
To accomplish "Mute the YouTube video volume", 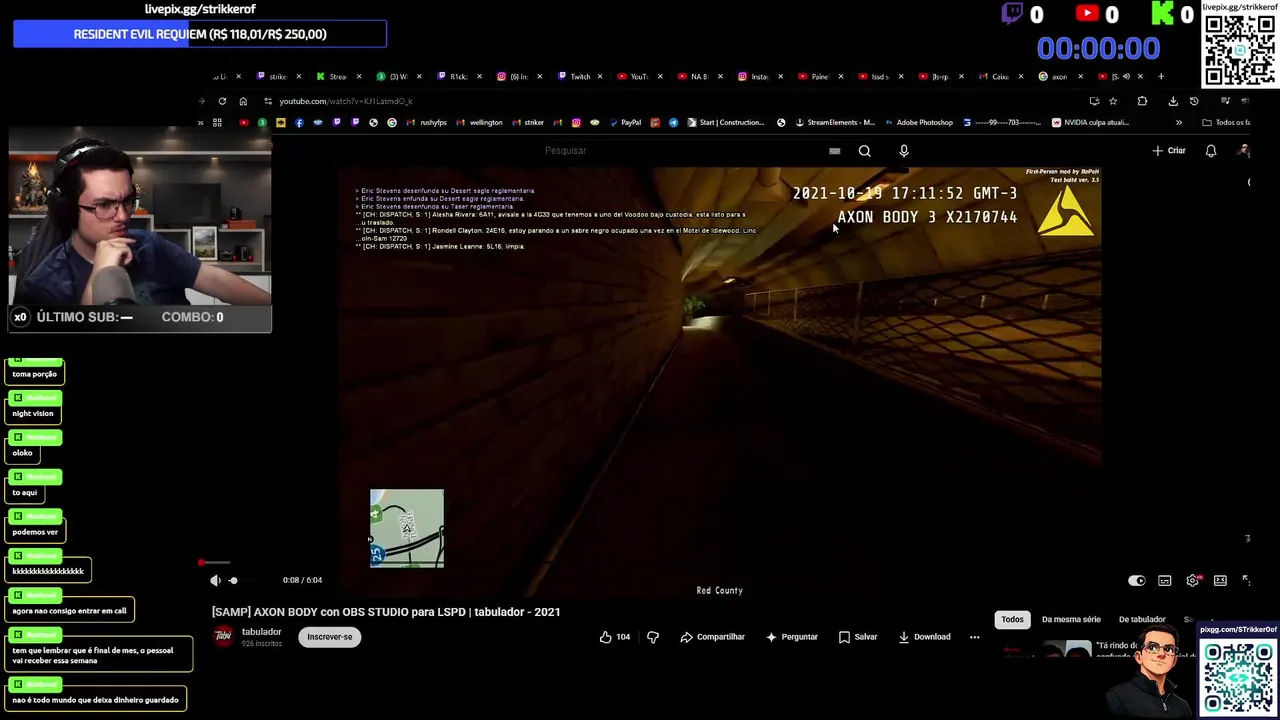I will pos(215,580).
